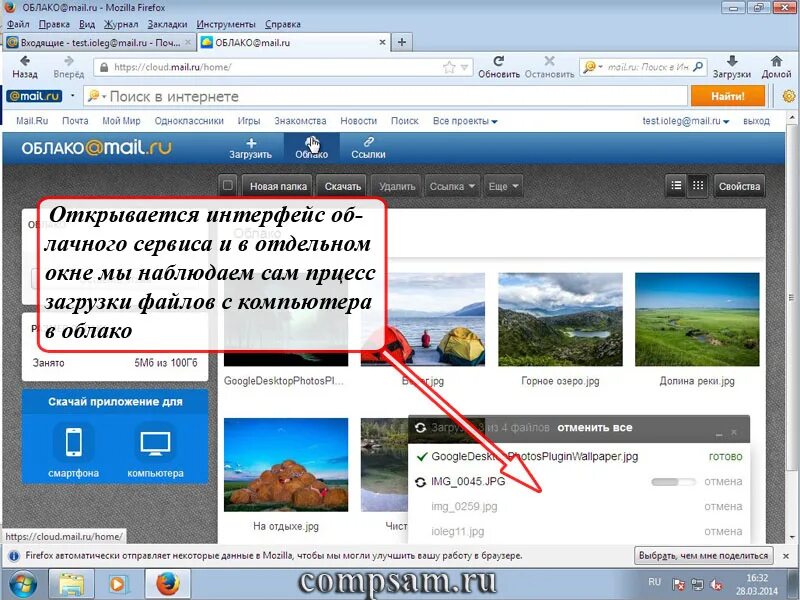The width and height of the screenshot is (800, 600).
Task: Open the test.ioleg@mail.ru account dropdown
Action: [686, 121]
